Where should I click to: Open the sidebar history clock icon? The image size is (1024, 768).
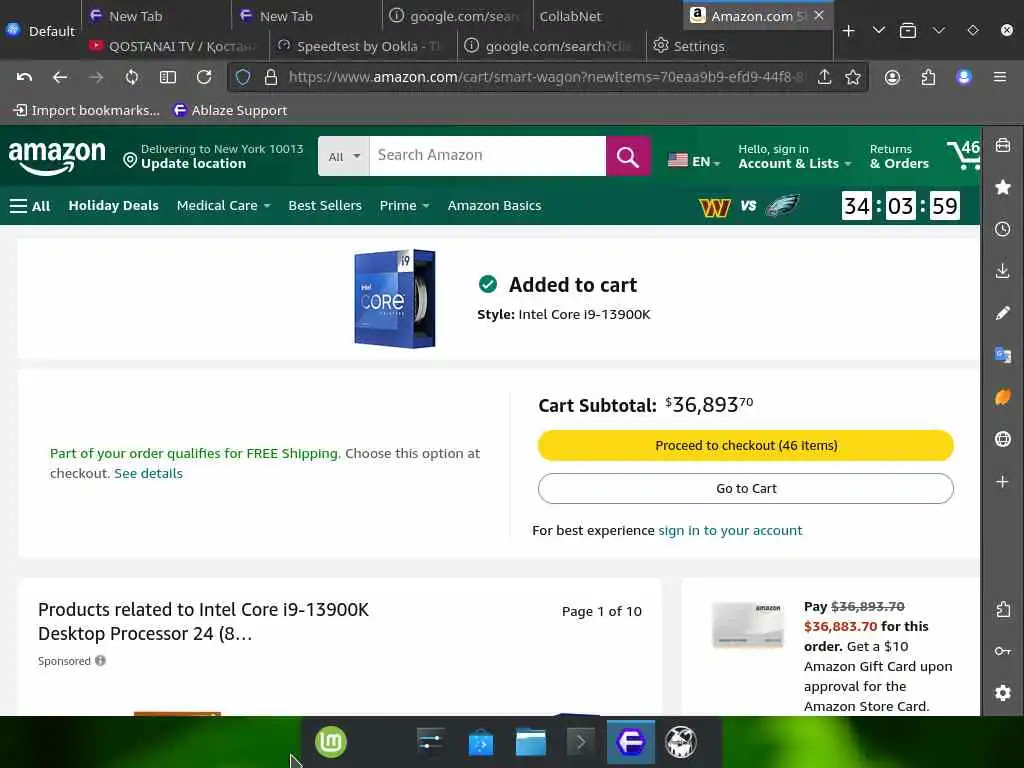[1002, 229]
